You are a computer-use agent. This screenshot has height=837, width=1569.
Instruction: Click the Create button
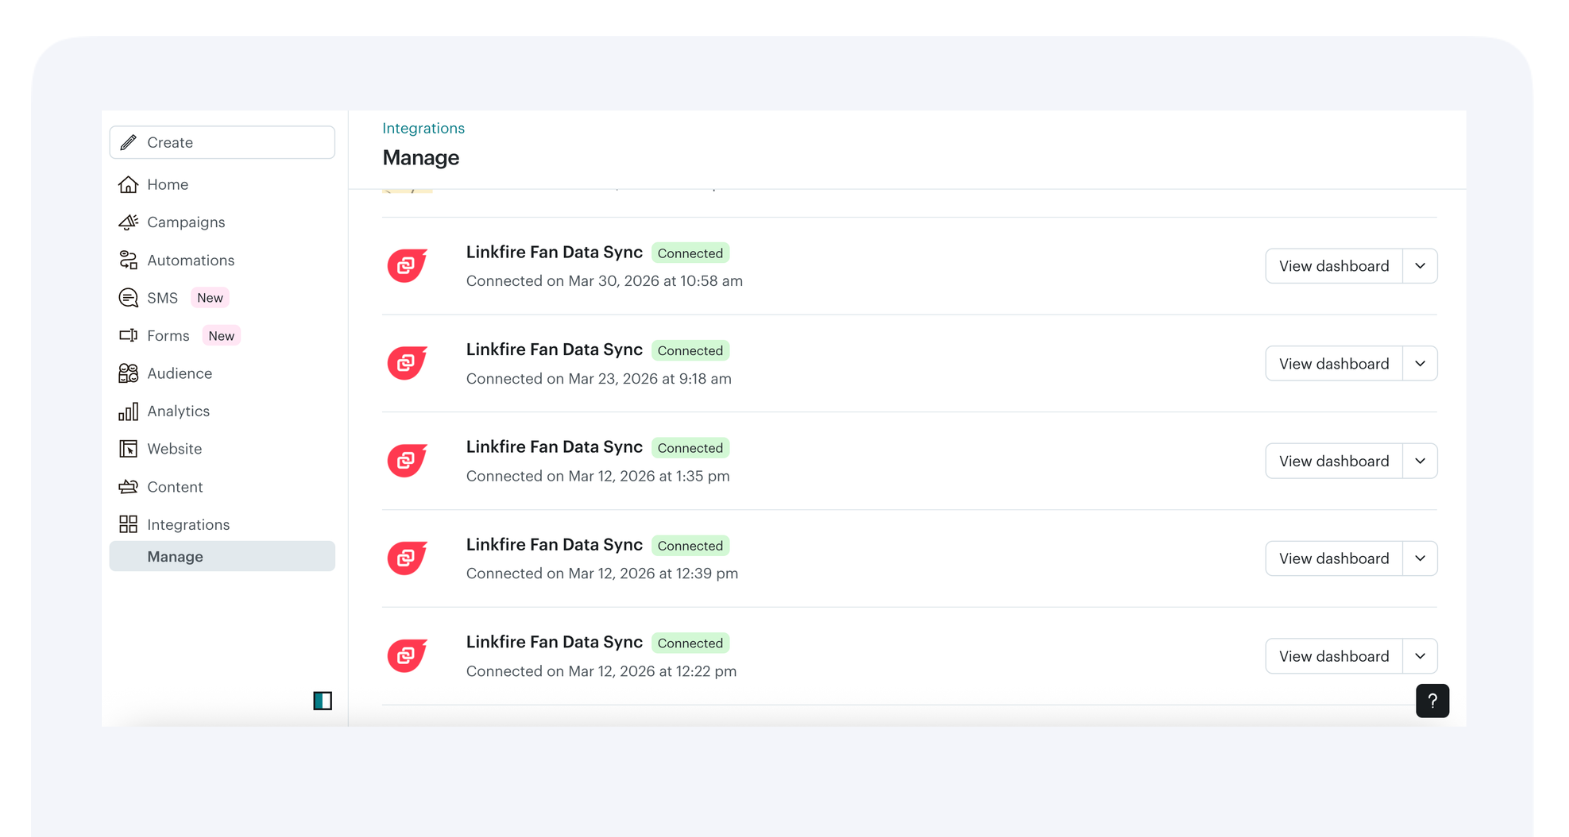[222, 142]
